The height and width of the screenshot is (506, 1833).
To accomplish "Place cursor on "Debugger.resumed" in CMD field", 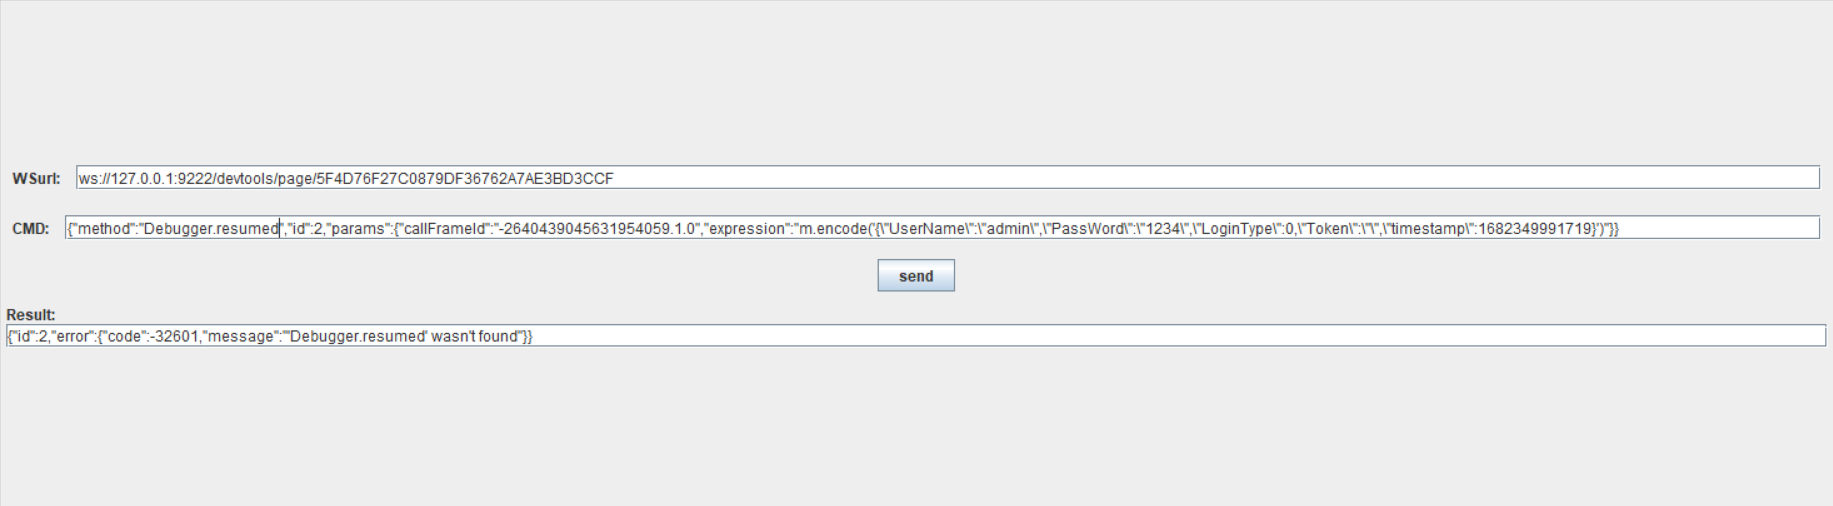I will [x=211, y=228].
